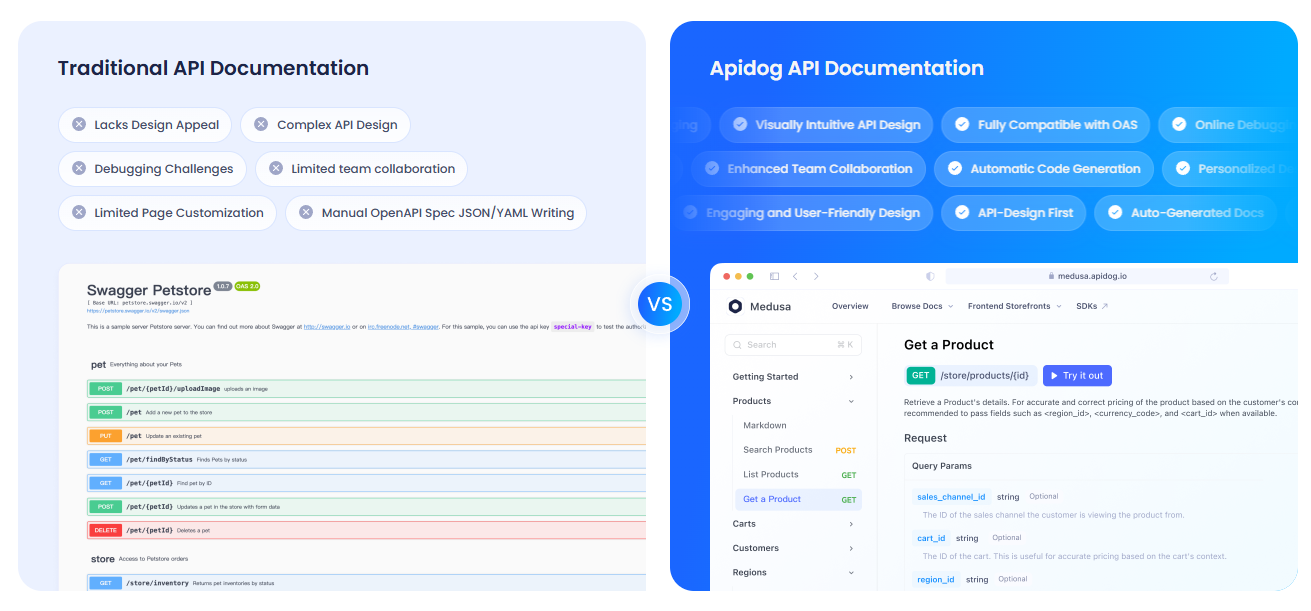The image size is (1311, 611).
Task: Toggle the browser sidebar icon in Medusa window
Action: point(774,276)
